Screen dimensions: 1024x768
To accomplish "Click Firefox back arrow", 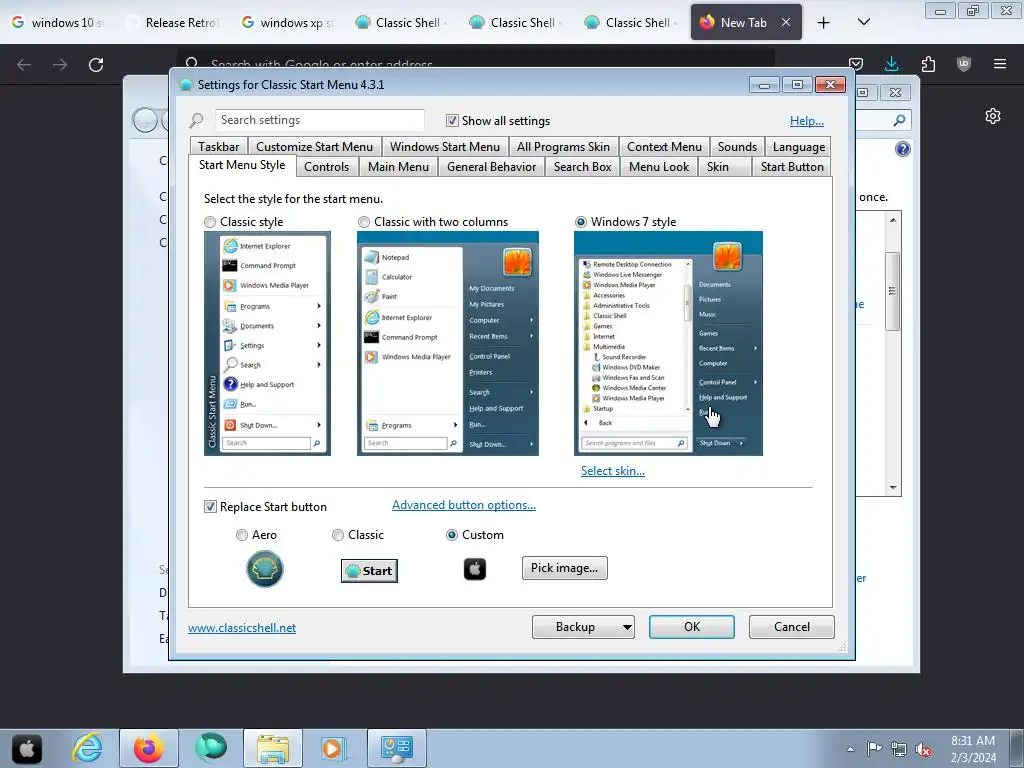I will tap(24, 65).
